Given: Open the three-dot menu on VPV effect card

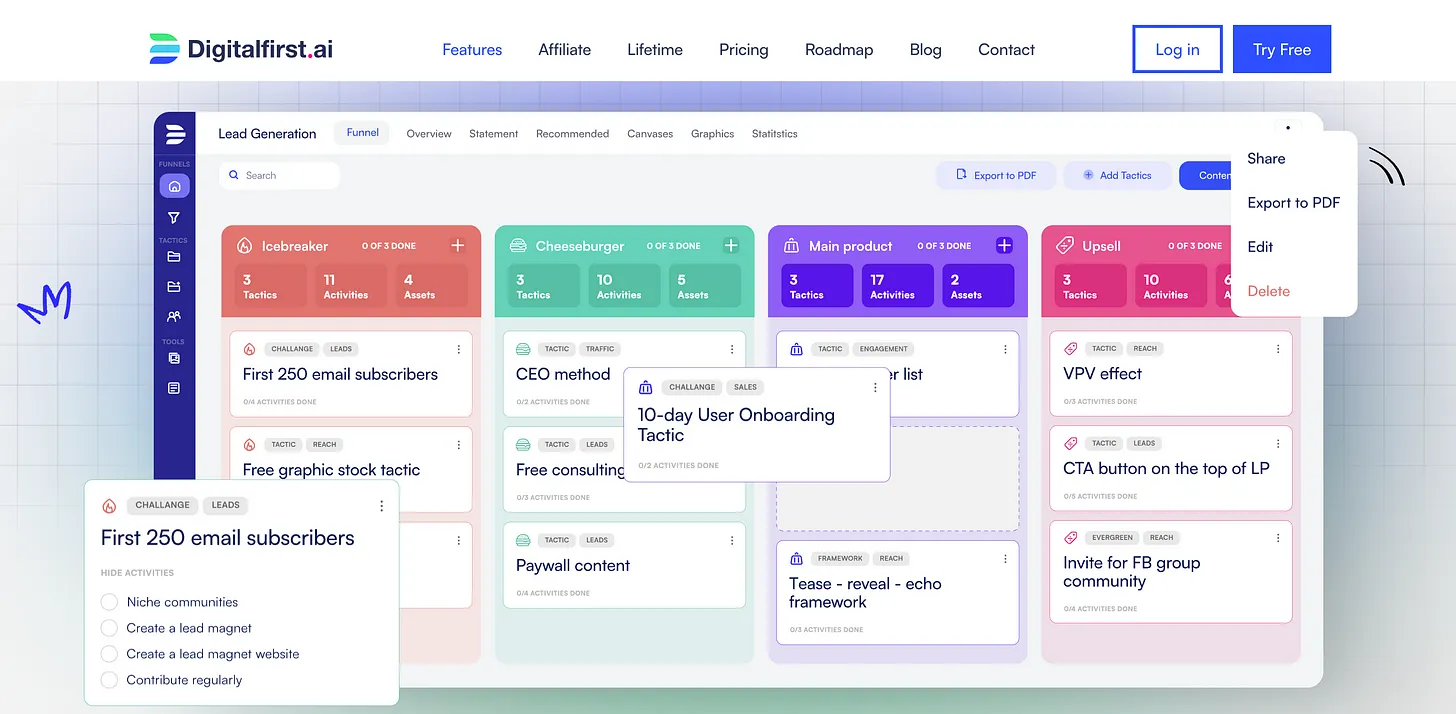Looking at the screenshot, I should pyautogui.click(x=1278, y=349).
